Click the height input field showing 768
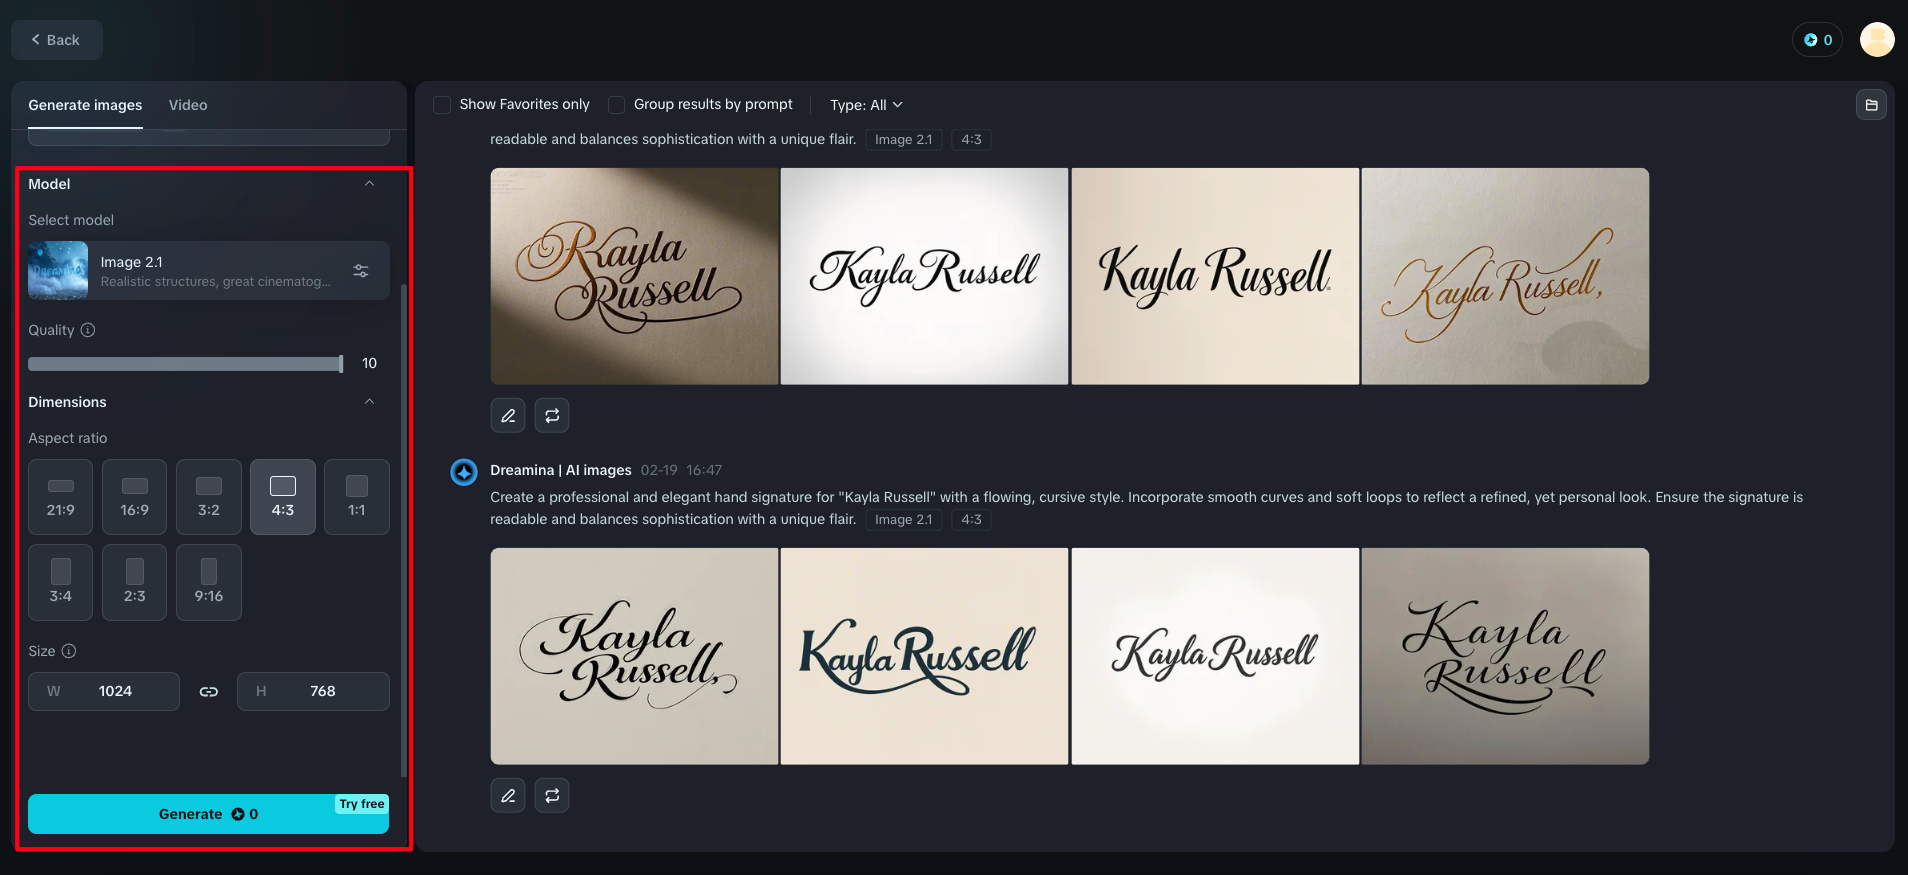The width and height of the screenshot is (1908, 875). 313,692
